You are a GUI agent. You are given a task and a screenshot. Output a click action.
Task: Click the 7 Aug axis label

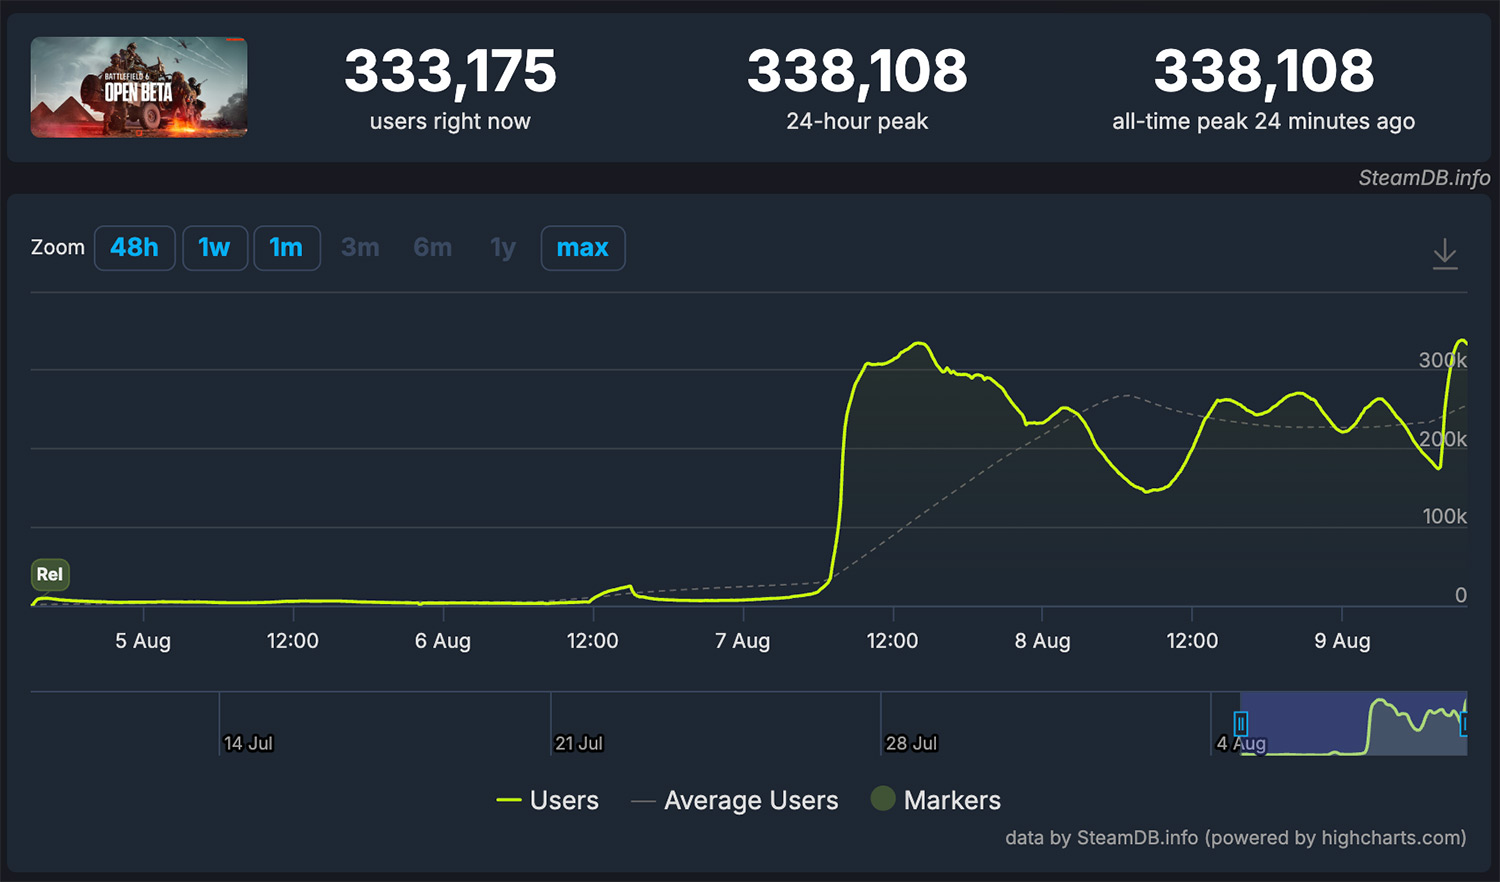(743, 641)
